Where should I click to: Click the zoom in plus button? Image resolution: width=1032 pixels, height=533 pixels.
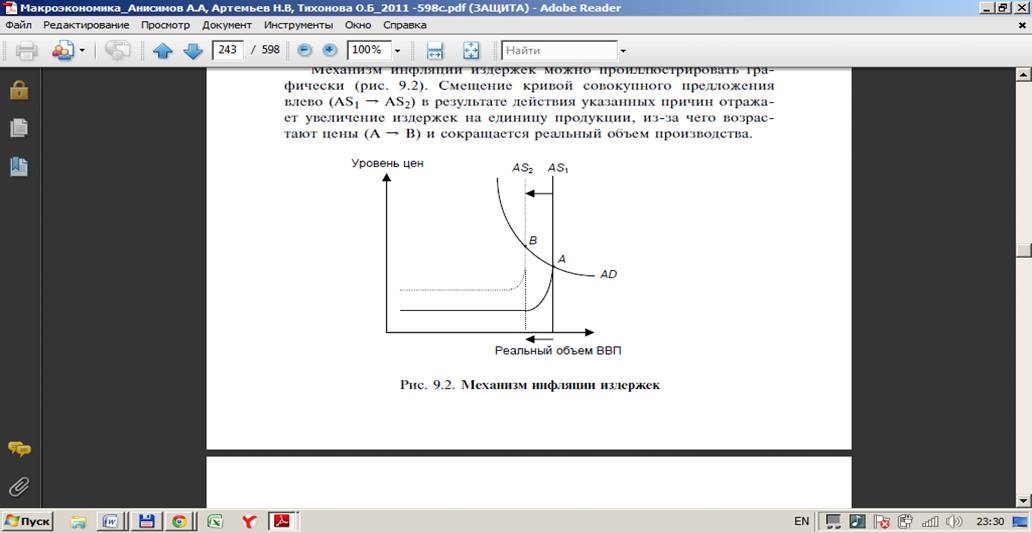tap(330, 51)
